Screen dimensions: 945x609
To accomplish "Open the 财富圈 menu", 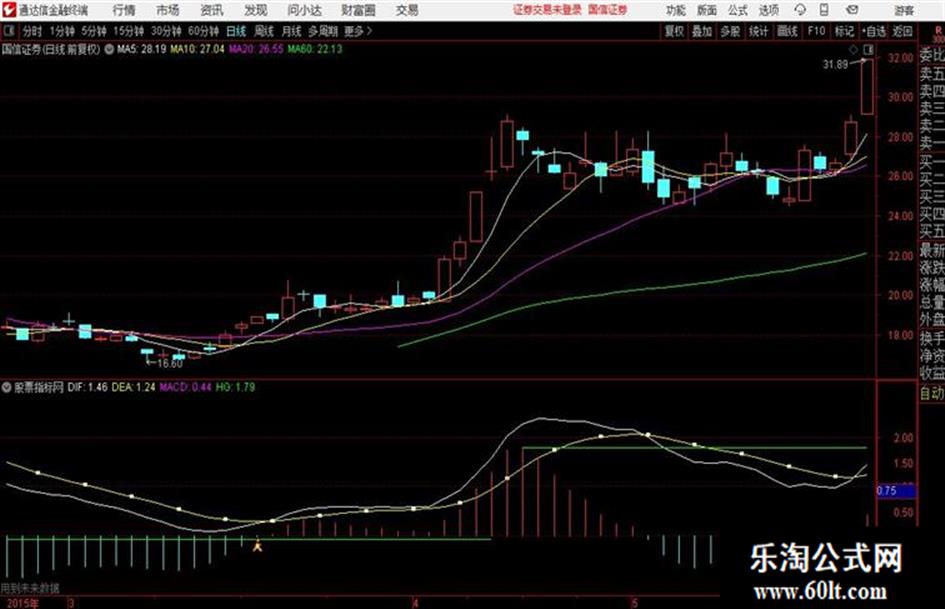I will point(358,10).
